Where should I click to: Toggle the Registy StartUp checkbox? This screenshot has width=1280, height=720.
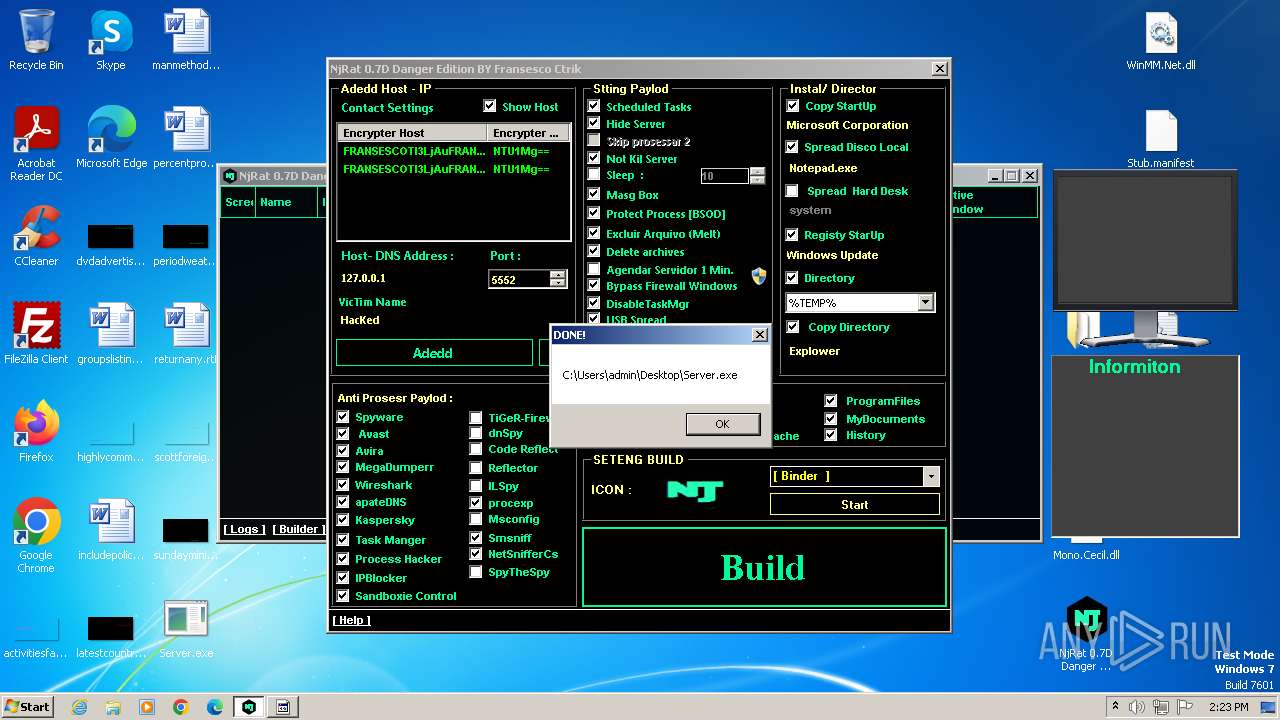point(793,235)
